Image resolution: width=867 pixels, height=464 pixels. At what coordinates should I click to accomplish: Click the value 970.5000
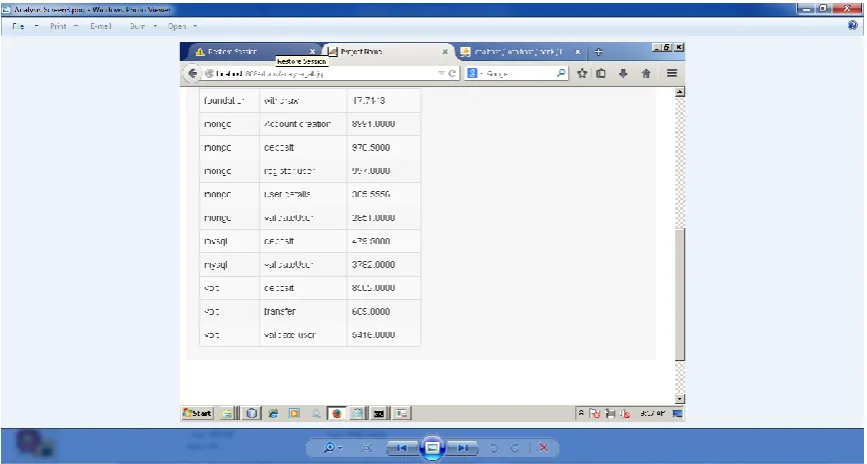[371, 148]
